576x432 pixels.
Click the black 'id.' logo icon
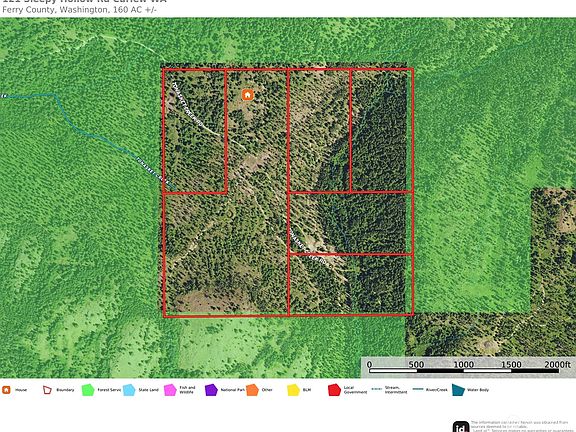pyautogui.click(x=461, y=427)
